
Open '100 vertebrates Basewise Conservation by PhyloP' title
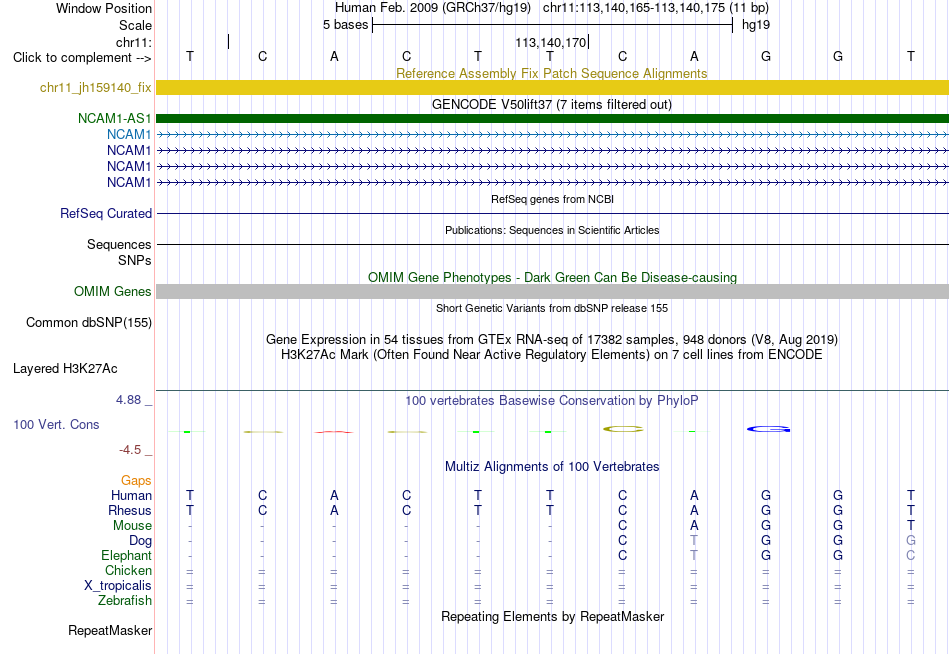(x=551, y=401)
